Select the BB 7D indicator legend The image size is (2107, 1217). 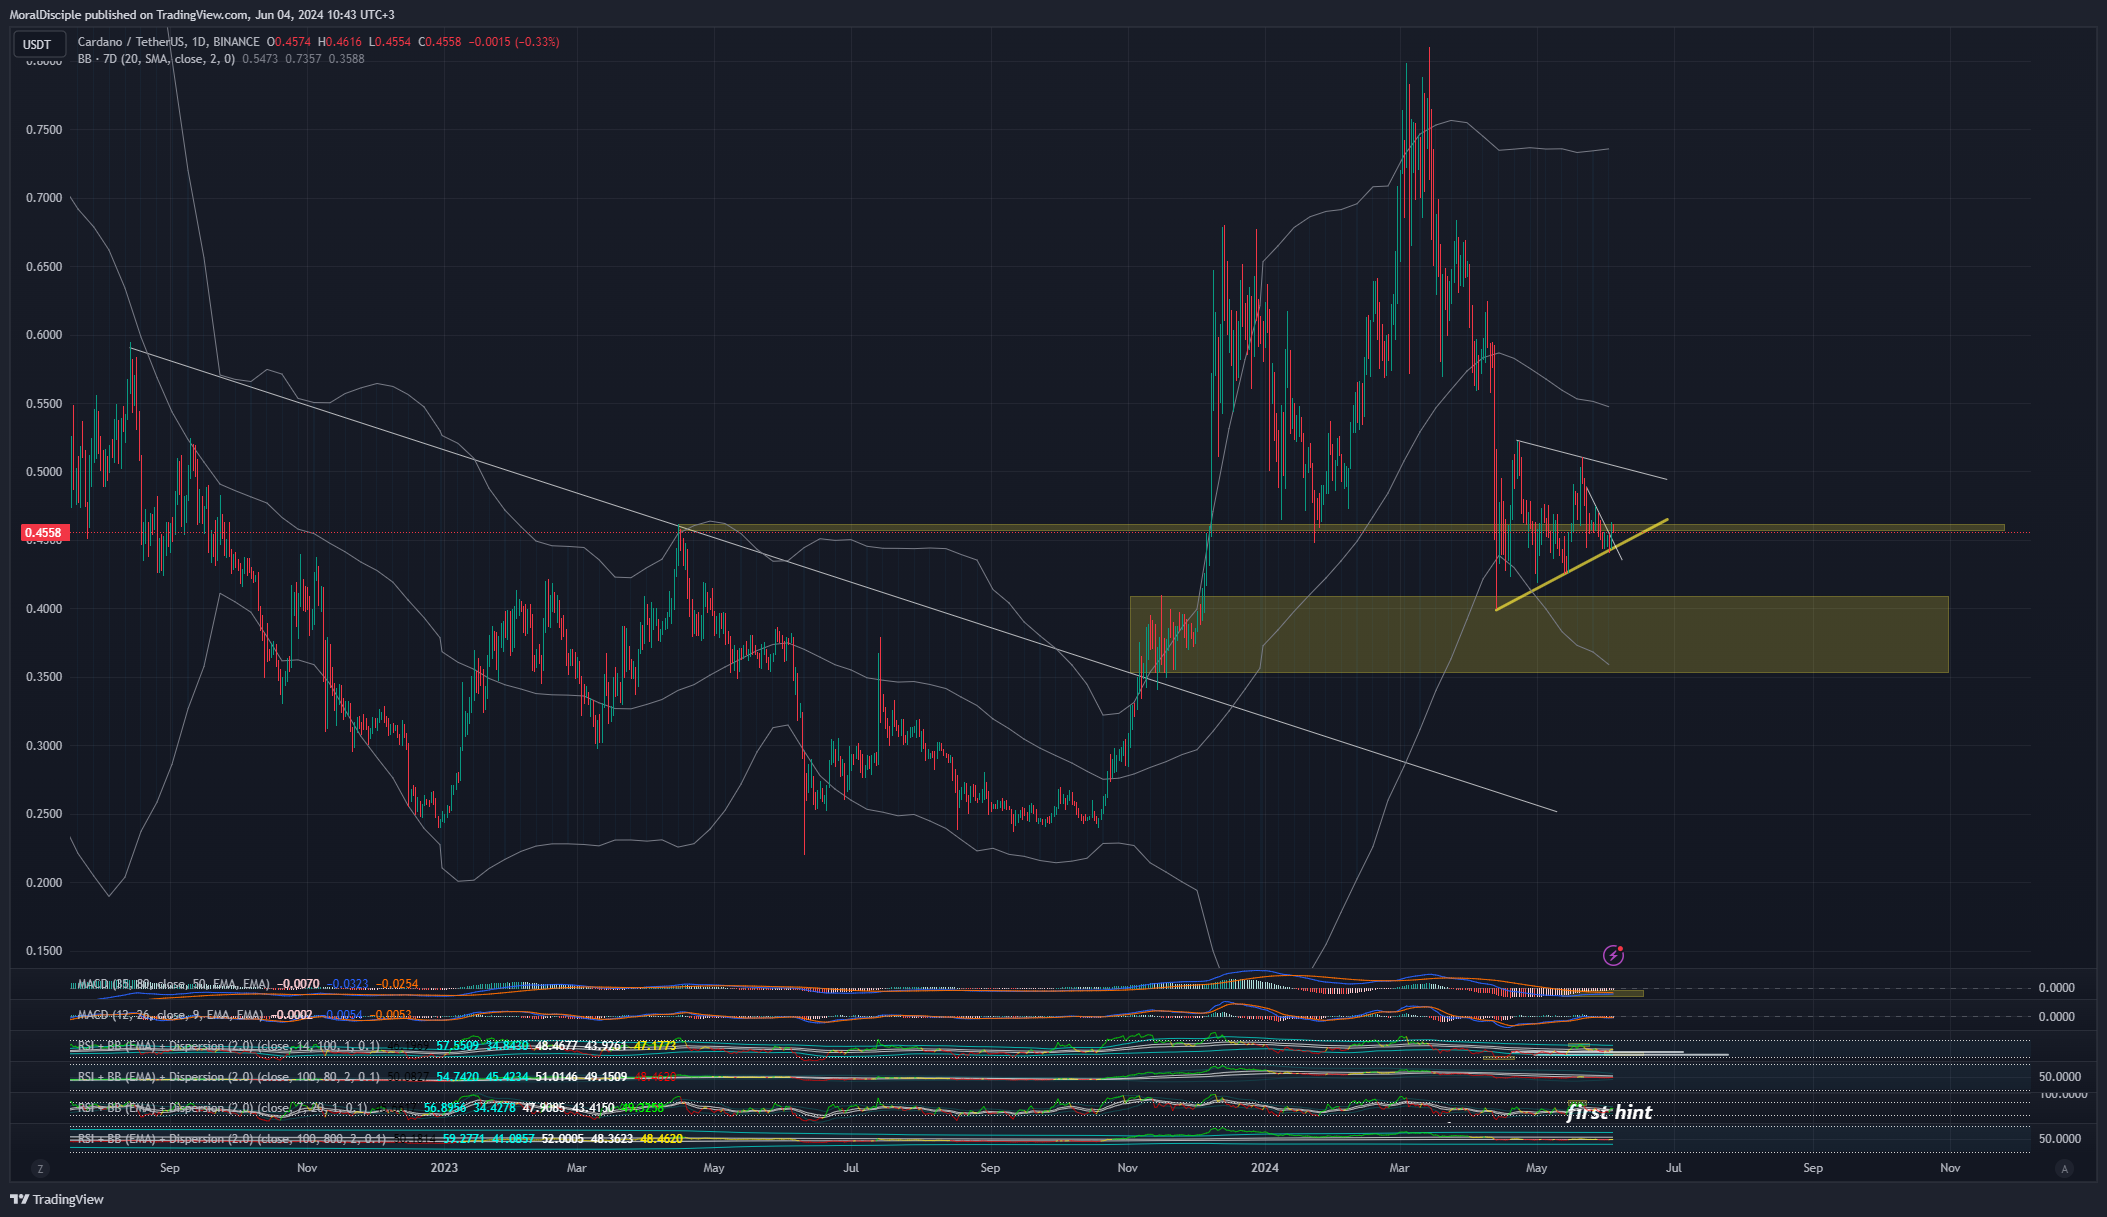coord(156,59)
